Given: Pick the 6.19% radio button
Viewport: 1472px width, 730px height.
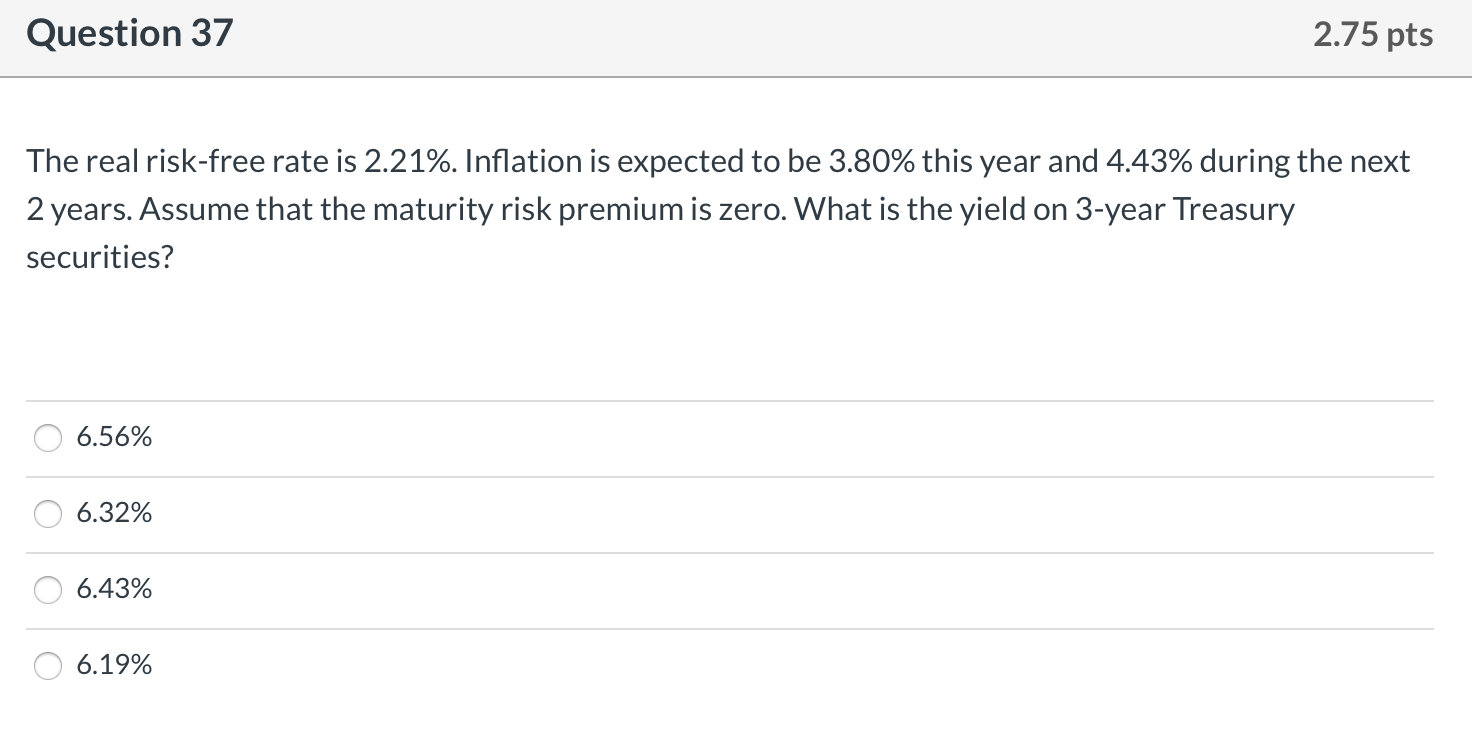Looking at the screenshot, I should [48, 666].
